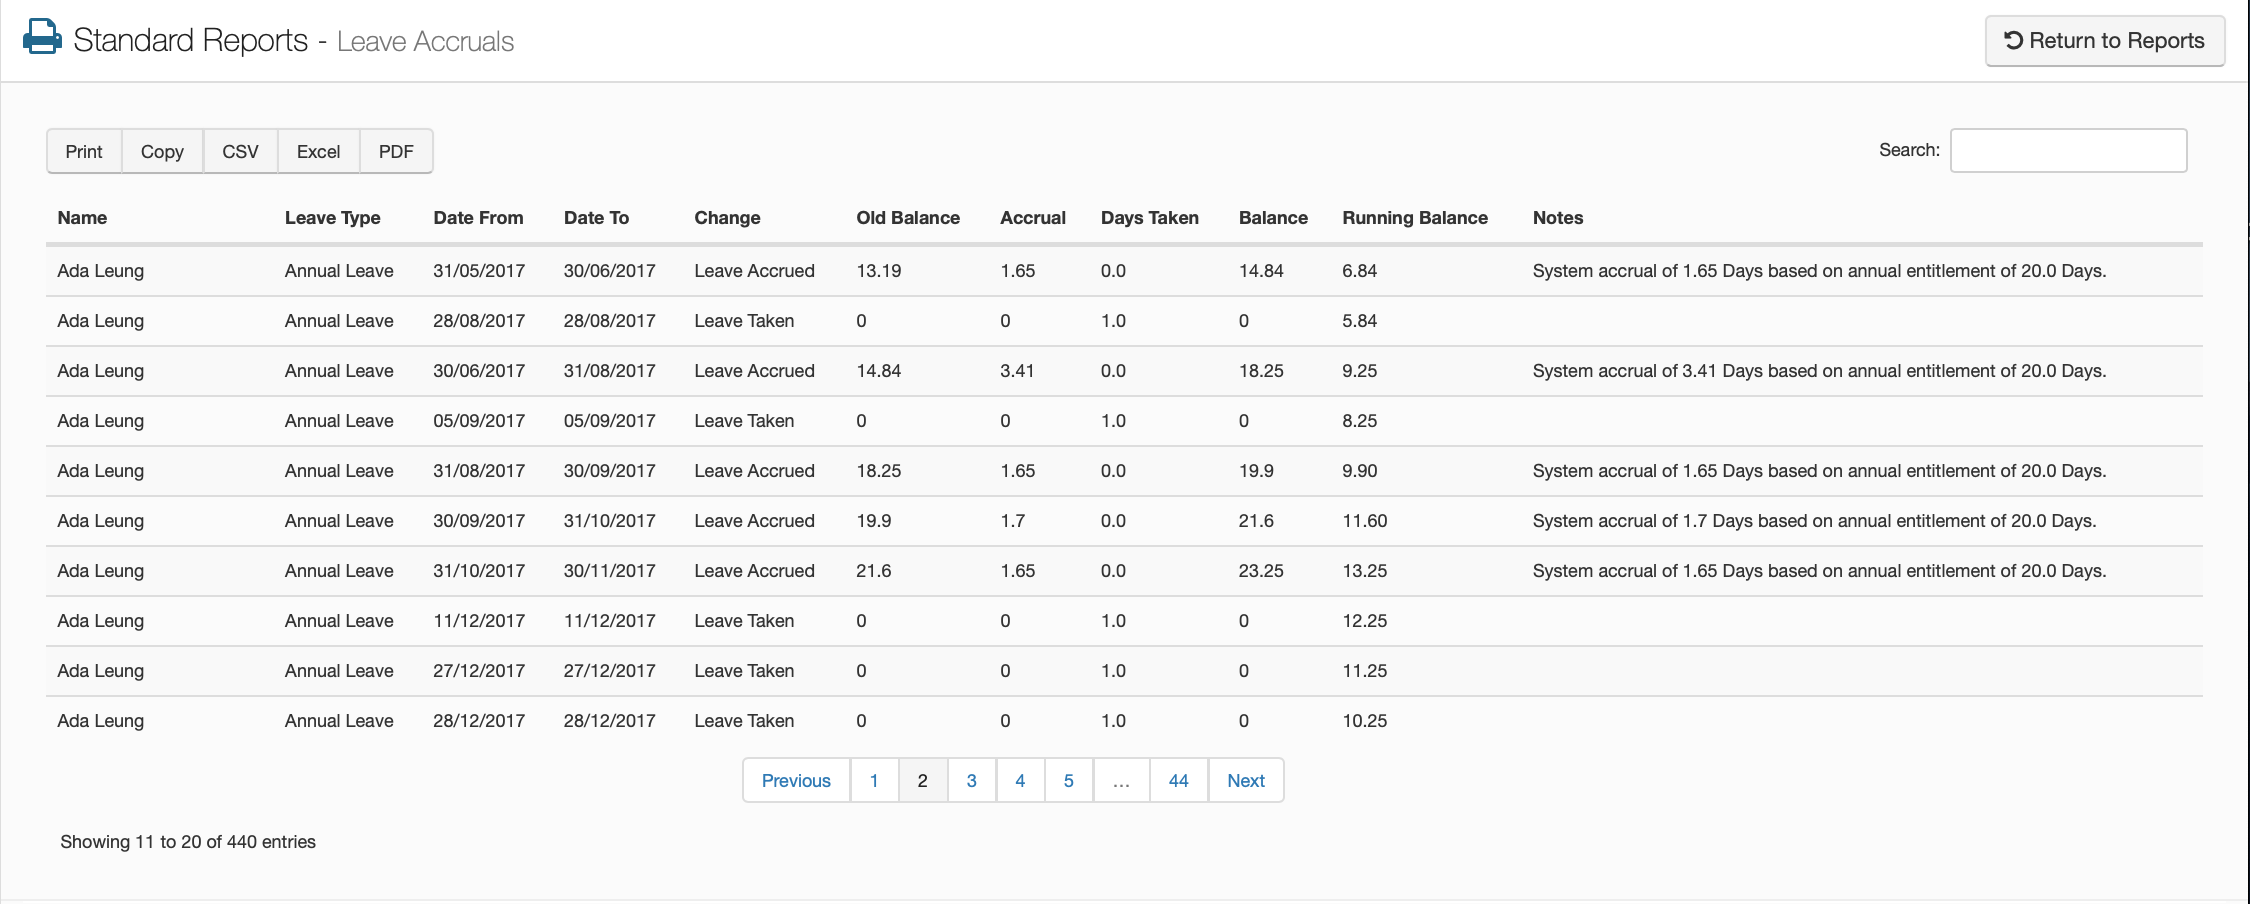Open page 3 in pagination
The width and height of the screenshot is (2250, 904).
pos(971,781)
